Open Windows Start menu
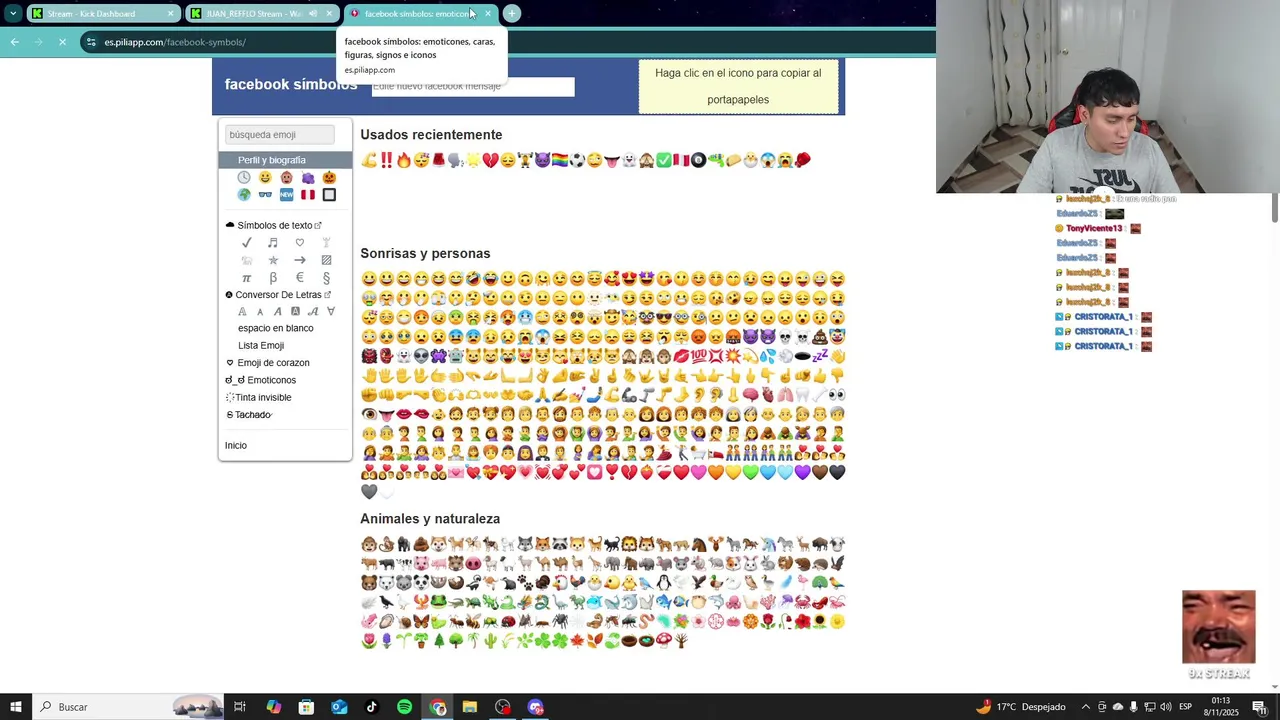 pos(16,707)
